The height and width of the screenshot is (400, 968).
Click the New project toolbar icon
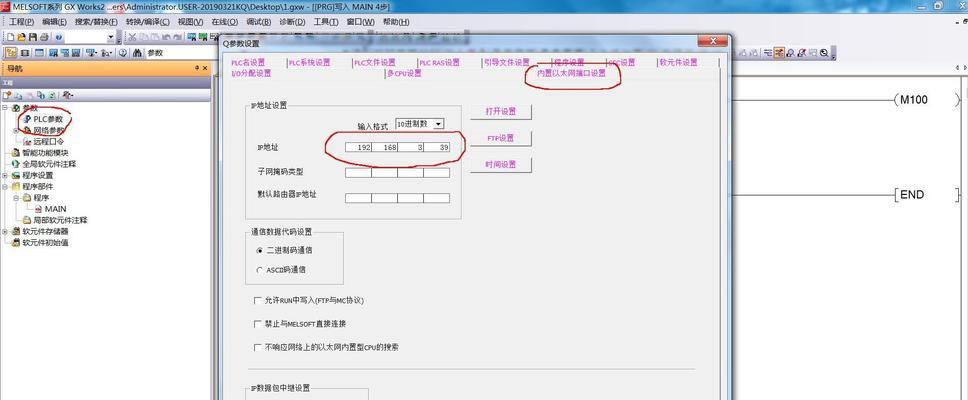point(12,38)
